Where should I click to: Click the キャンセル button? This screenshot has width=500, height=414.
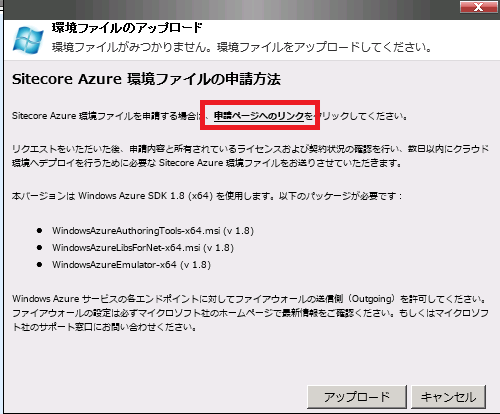click(x=448, y=397)
